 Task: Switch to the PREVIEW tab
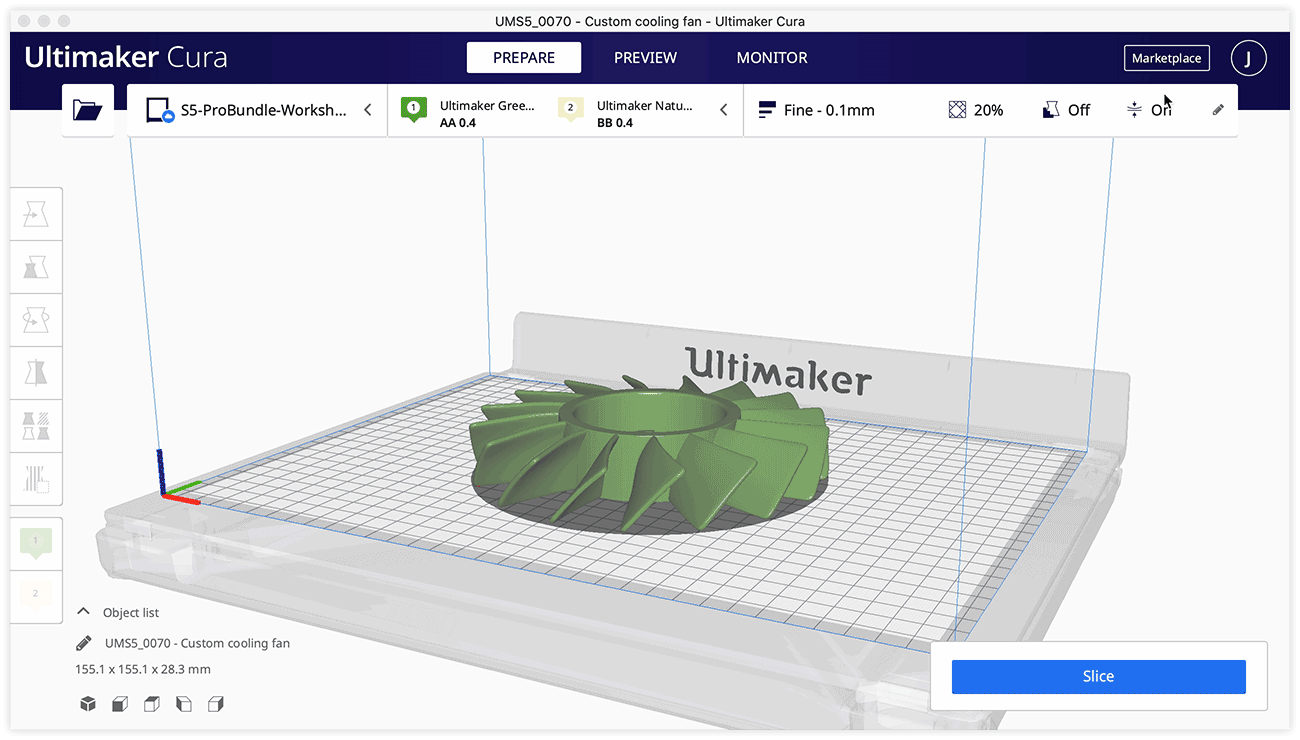(x=645, y=58)
